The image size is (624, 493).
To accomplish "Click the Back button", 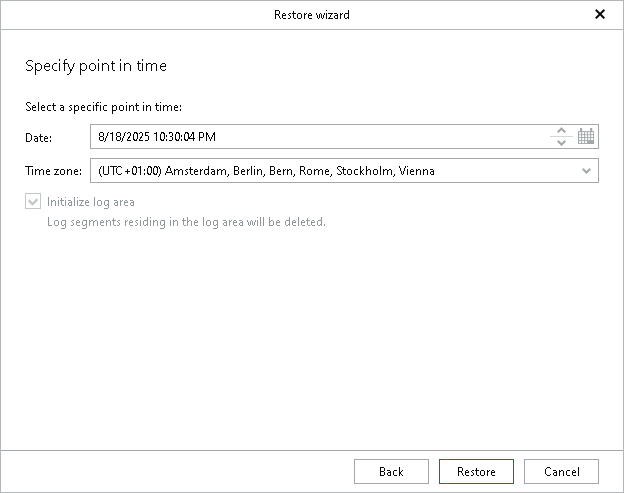I will coord(391,472).
